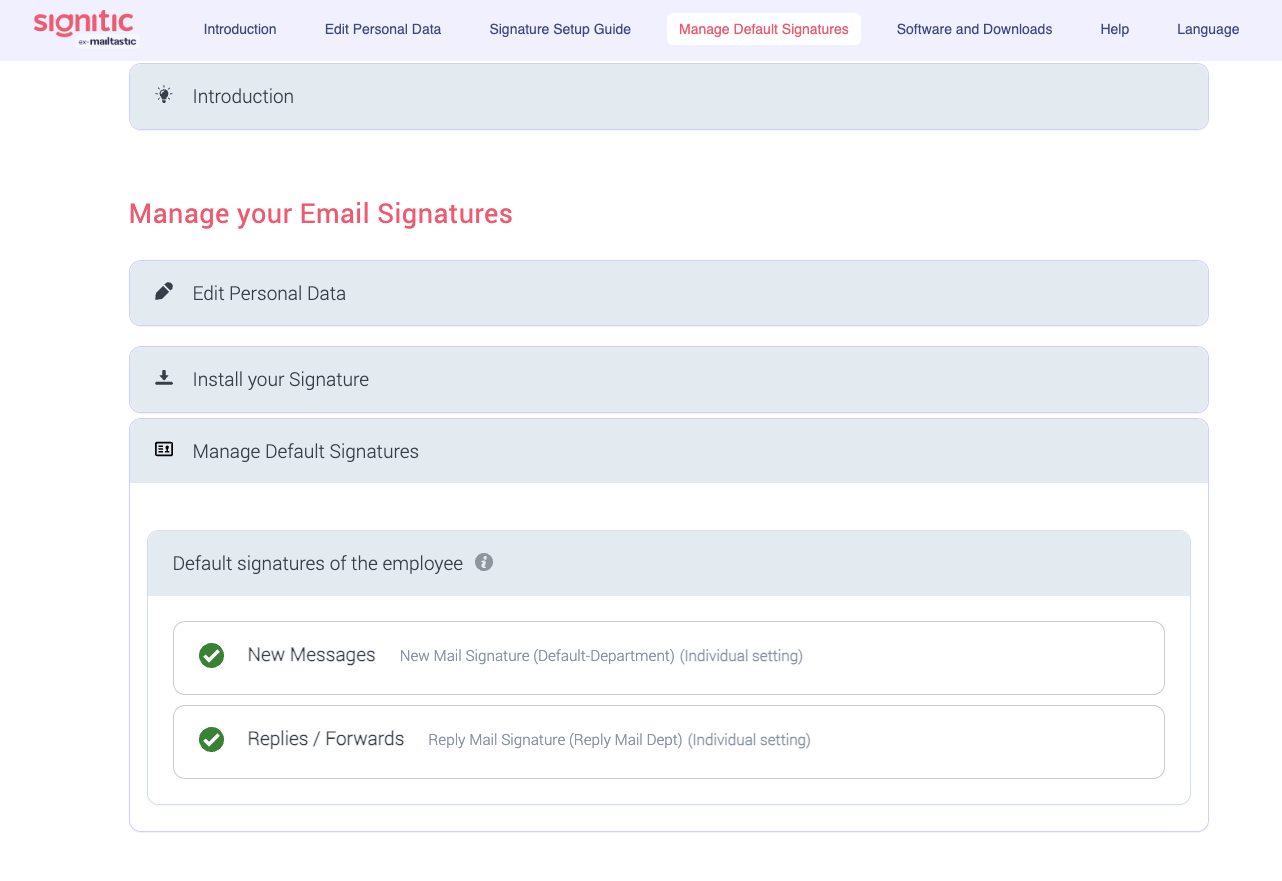Click the info icon next to Default signatures

[484, 562]
